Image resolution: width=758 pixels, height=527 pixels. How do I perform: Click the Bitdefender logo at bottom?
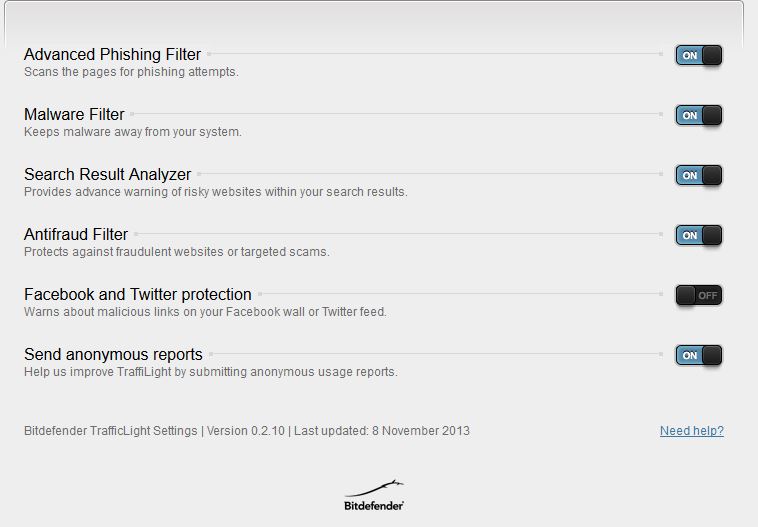coord(374,496)
